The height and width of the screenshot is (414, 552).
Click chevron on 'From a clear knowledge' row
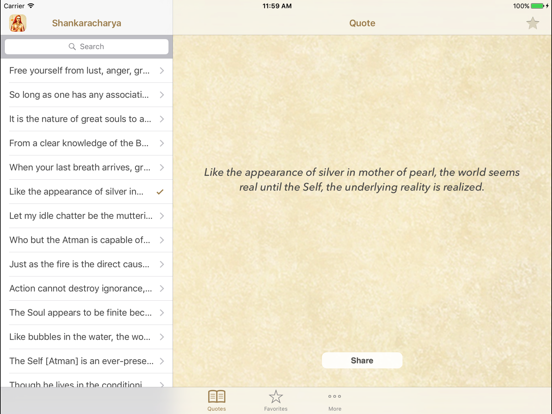(162, 143)
